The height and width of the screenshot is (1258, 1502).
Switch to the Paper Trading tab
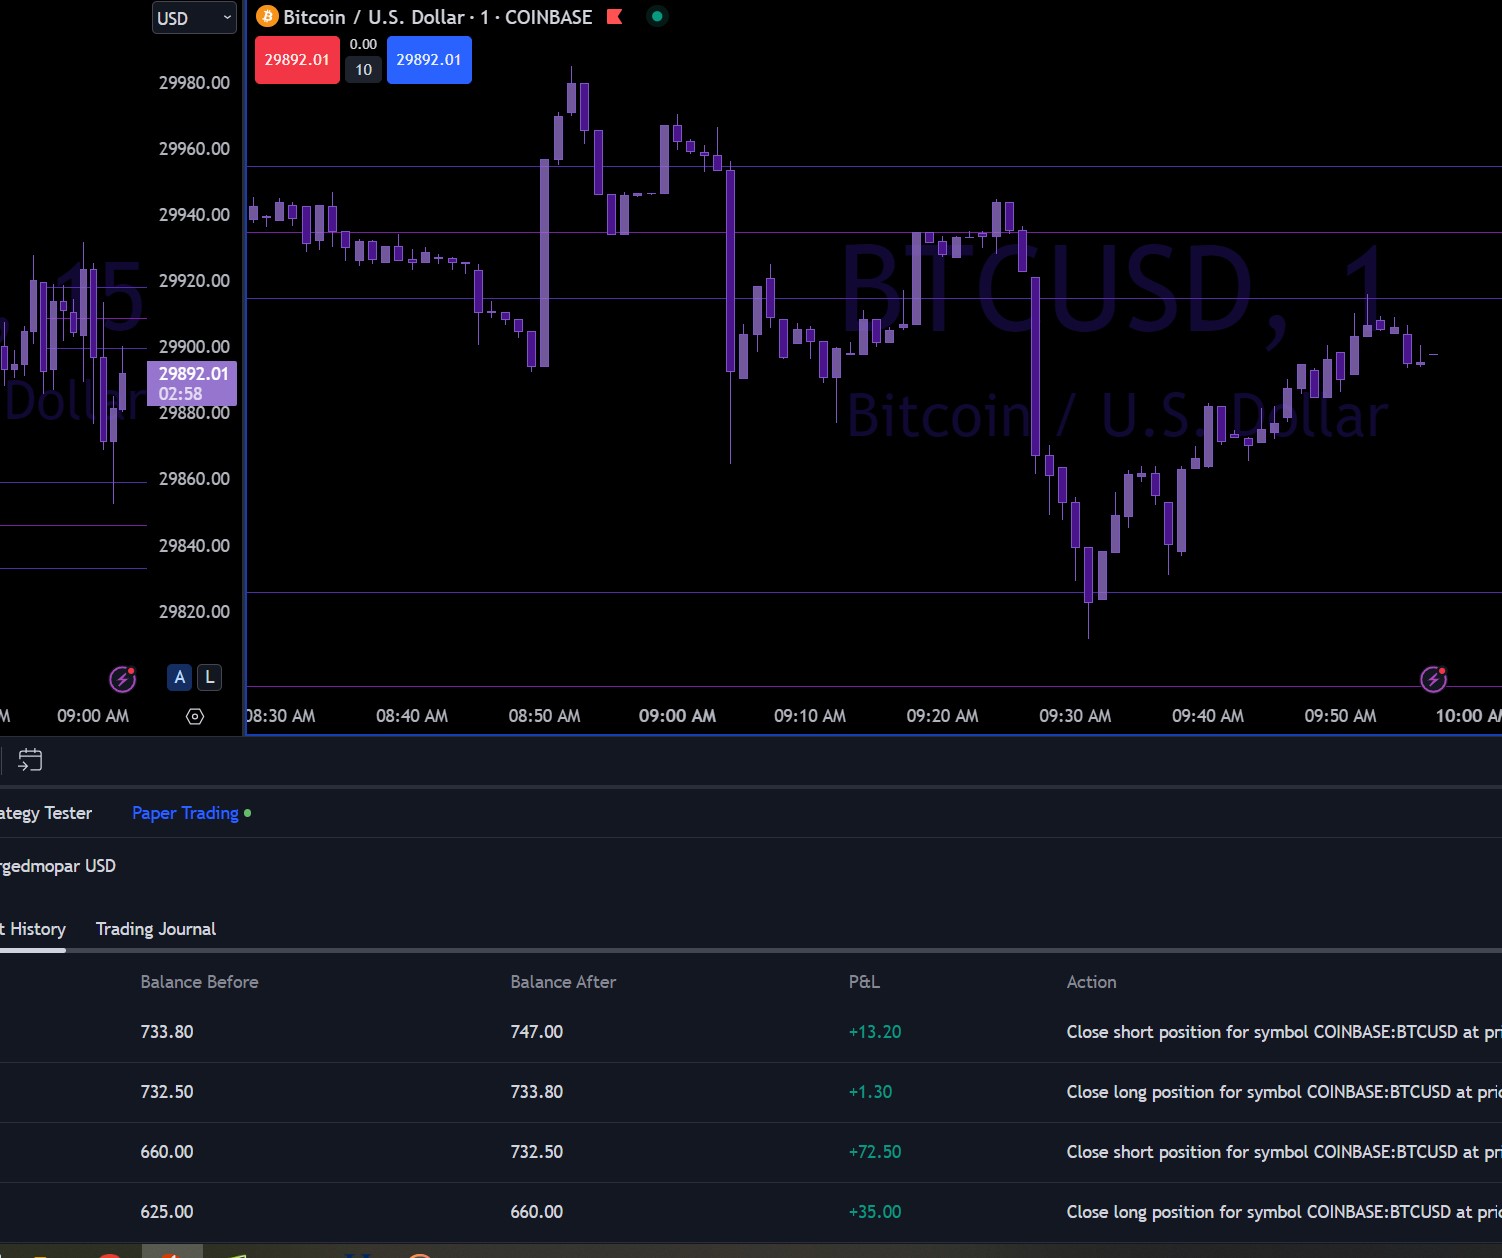(186, 813)
